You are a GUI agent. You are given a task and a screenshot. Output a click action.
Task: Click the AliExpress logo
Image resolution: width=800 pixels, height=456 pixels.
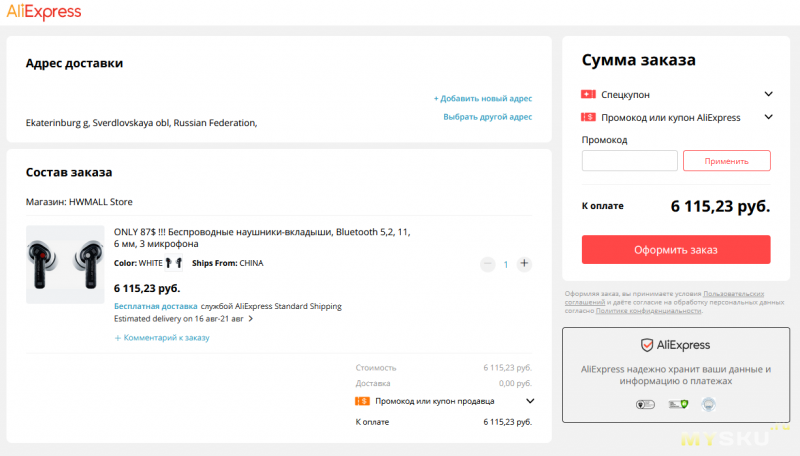(x=44, y=11)
